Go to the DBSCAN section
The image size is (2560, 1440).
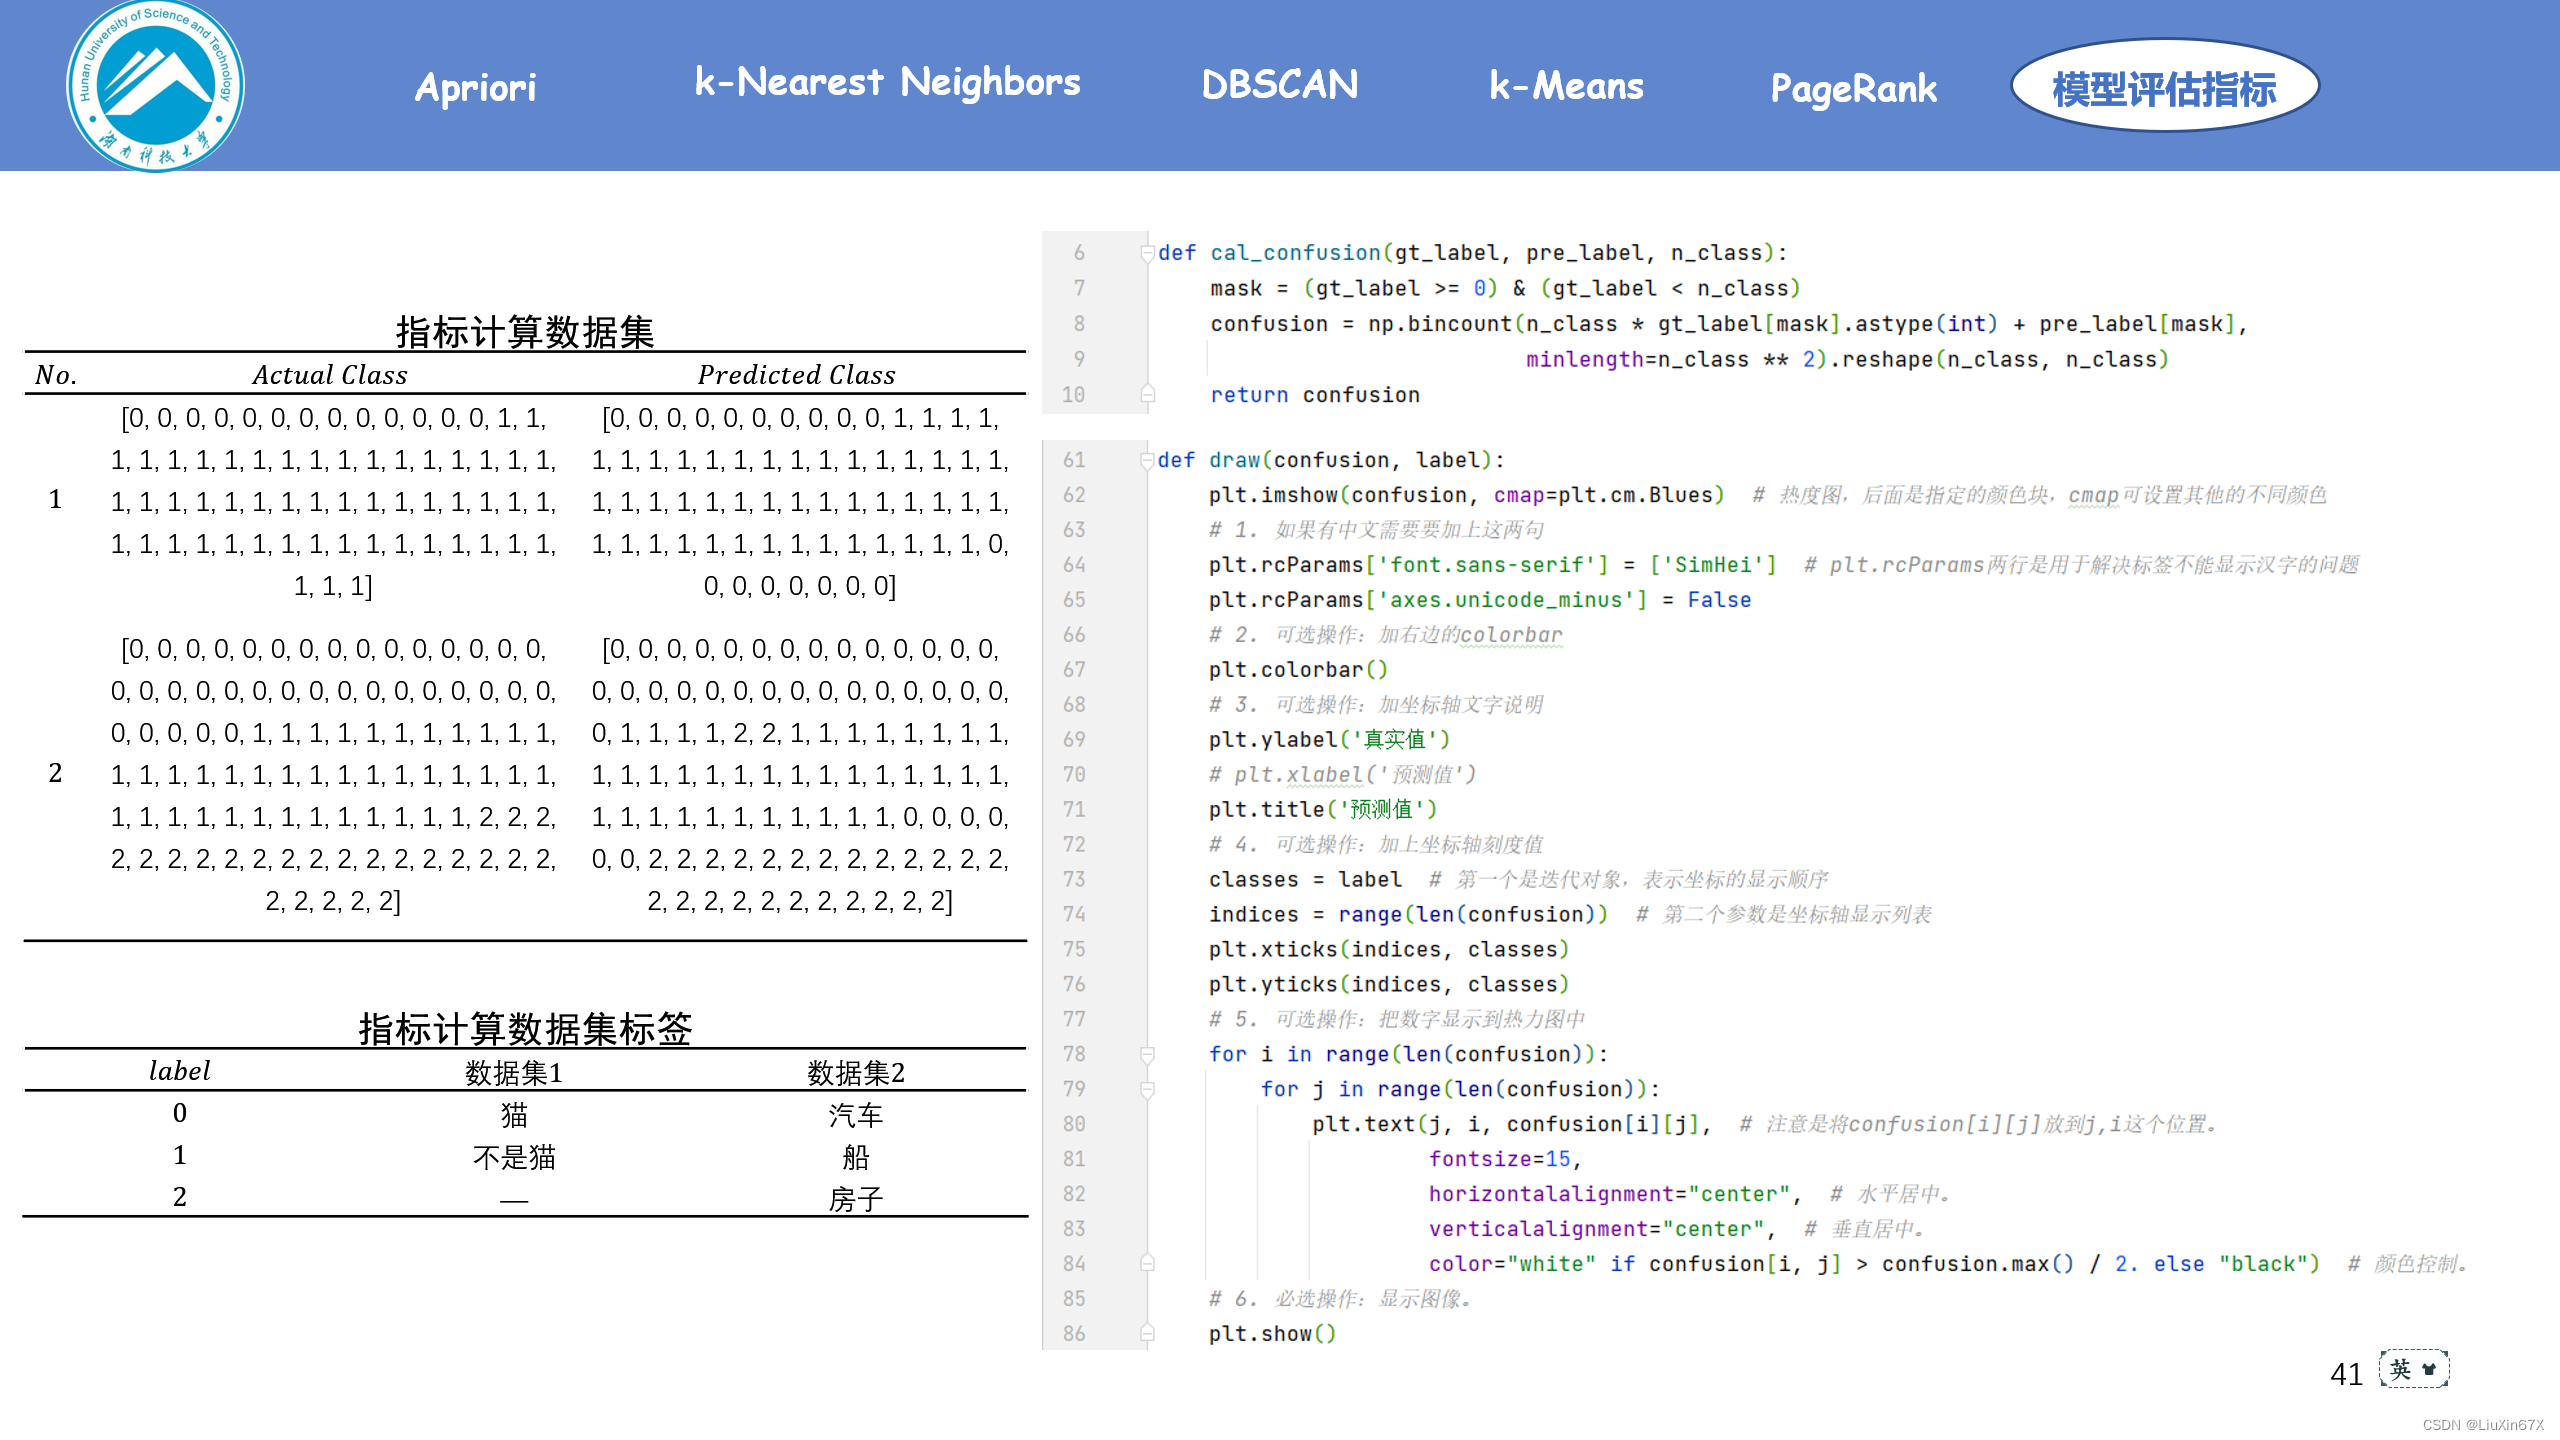click(x=1279, y=85)
